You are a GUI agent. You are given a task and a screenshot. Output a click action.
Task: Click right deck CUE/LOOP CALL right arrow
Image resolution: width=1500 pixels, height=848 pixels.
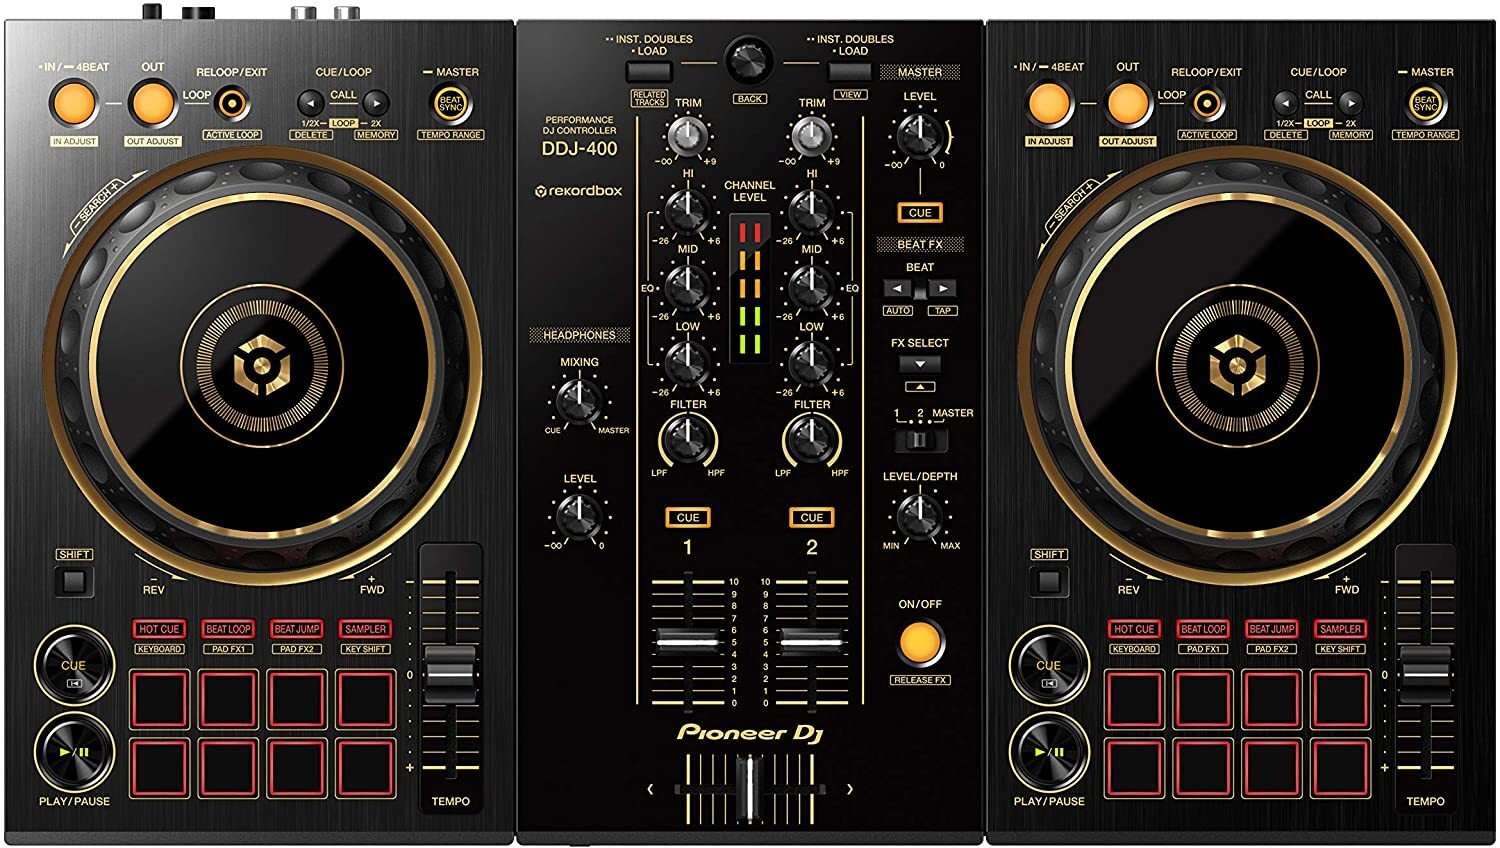[1351, 102]
